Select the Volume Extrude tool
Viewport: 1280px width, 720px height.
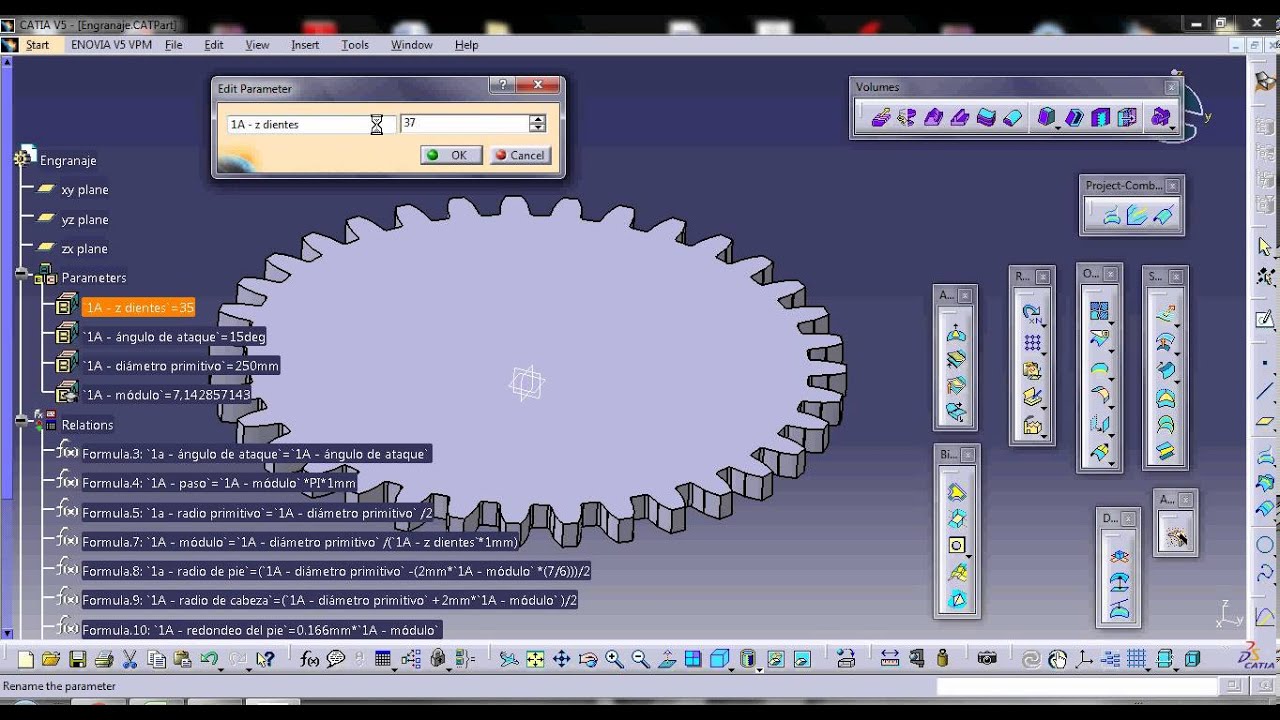[x=881, y=118]
